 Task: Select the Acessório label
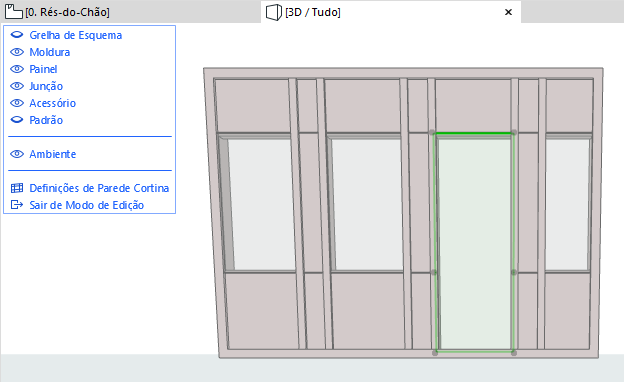point(53,103)
